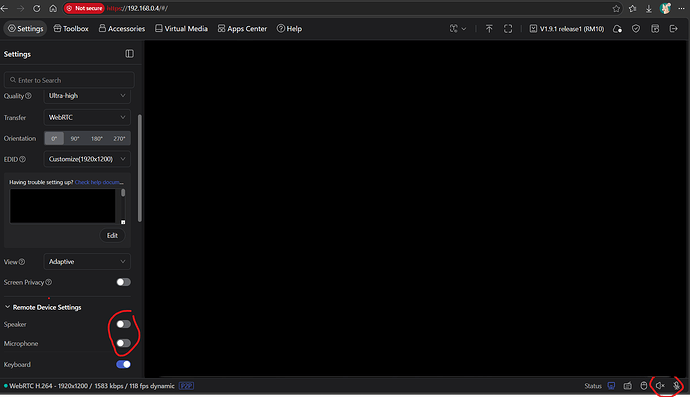Open the Quality Ultra-high dropdown

point(87,96)
